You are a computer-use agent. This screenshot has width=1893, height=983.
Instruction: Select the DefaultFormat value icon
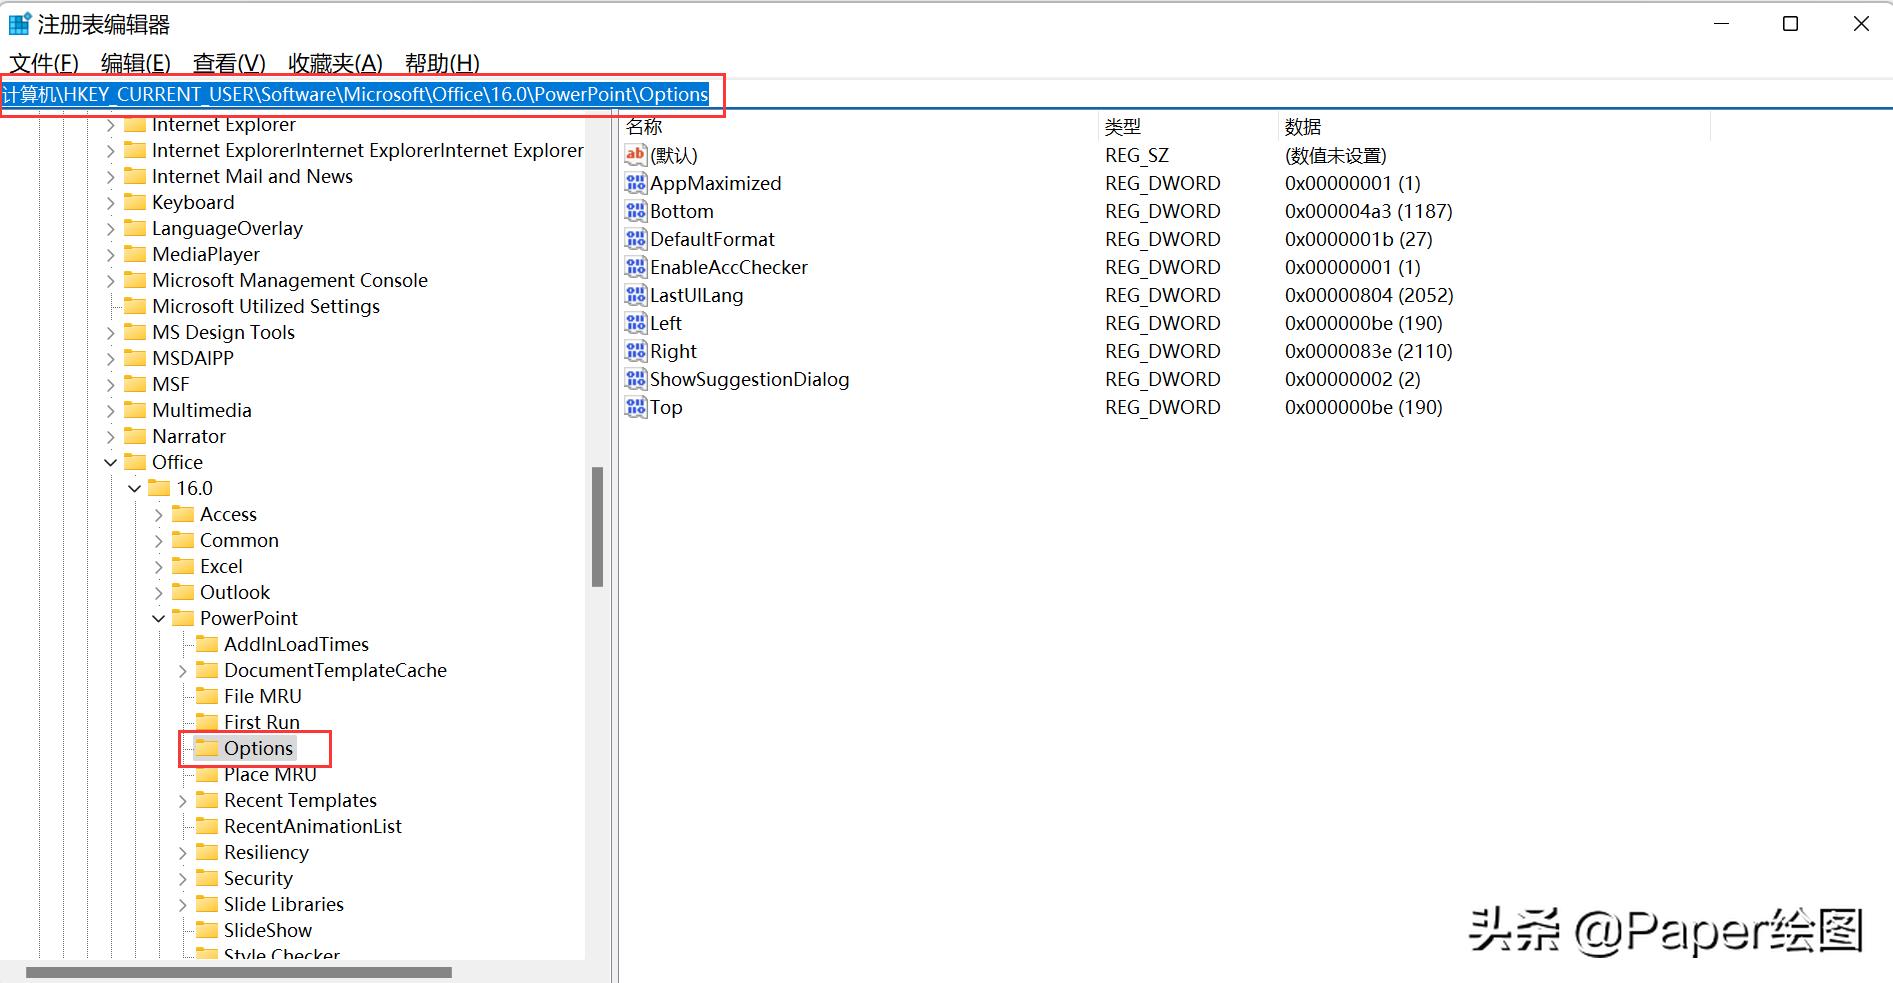click(x=636, y=239)
